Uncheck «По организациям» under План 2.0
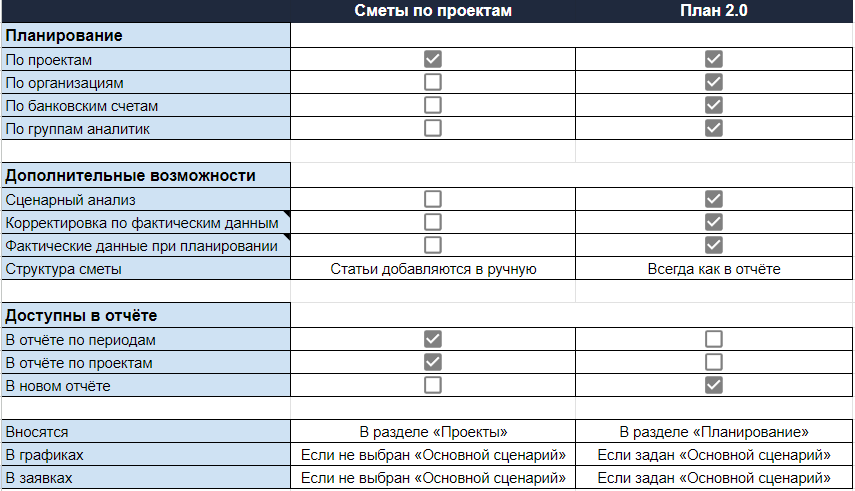The image size is (855, 491). pyautogui.click(x=714, y=82)
